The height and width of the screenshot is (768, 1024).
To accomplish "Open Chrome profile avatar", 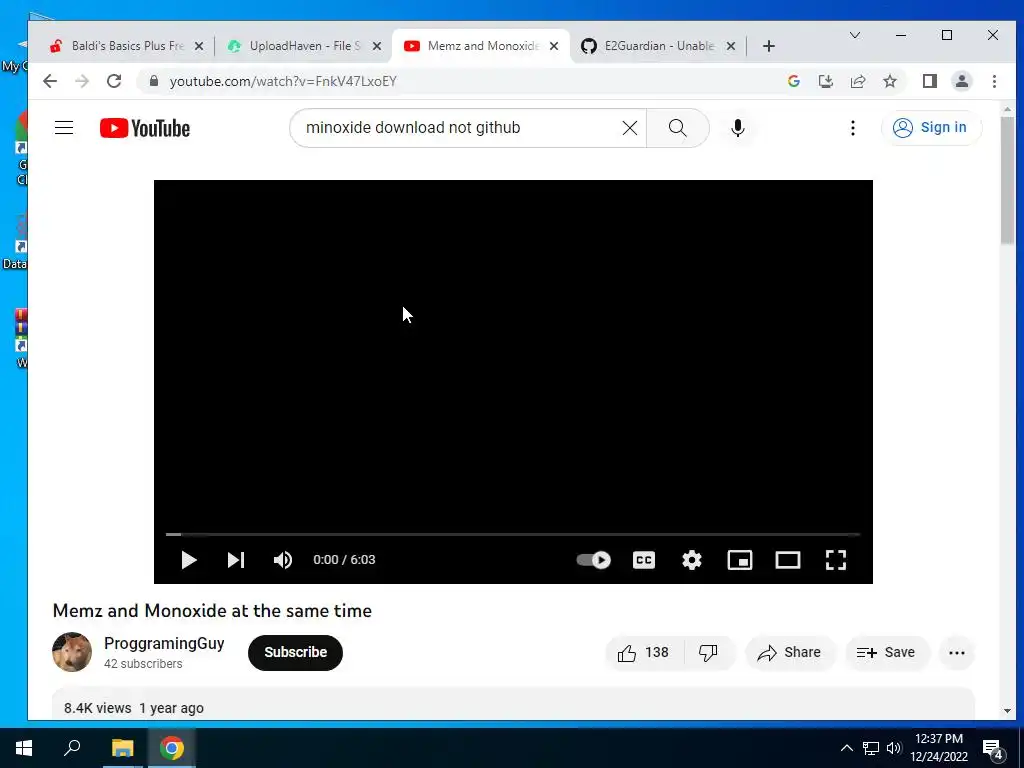I will (961, 81).
